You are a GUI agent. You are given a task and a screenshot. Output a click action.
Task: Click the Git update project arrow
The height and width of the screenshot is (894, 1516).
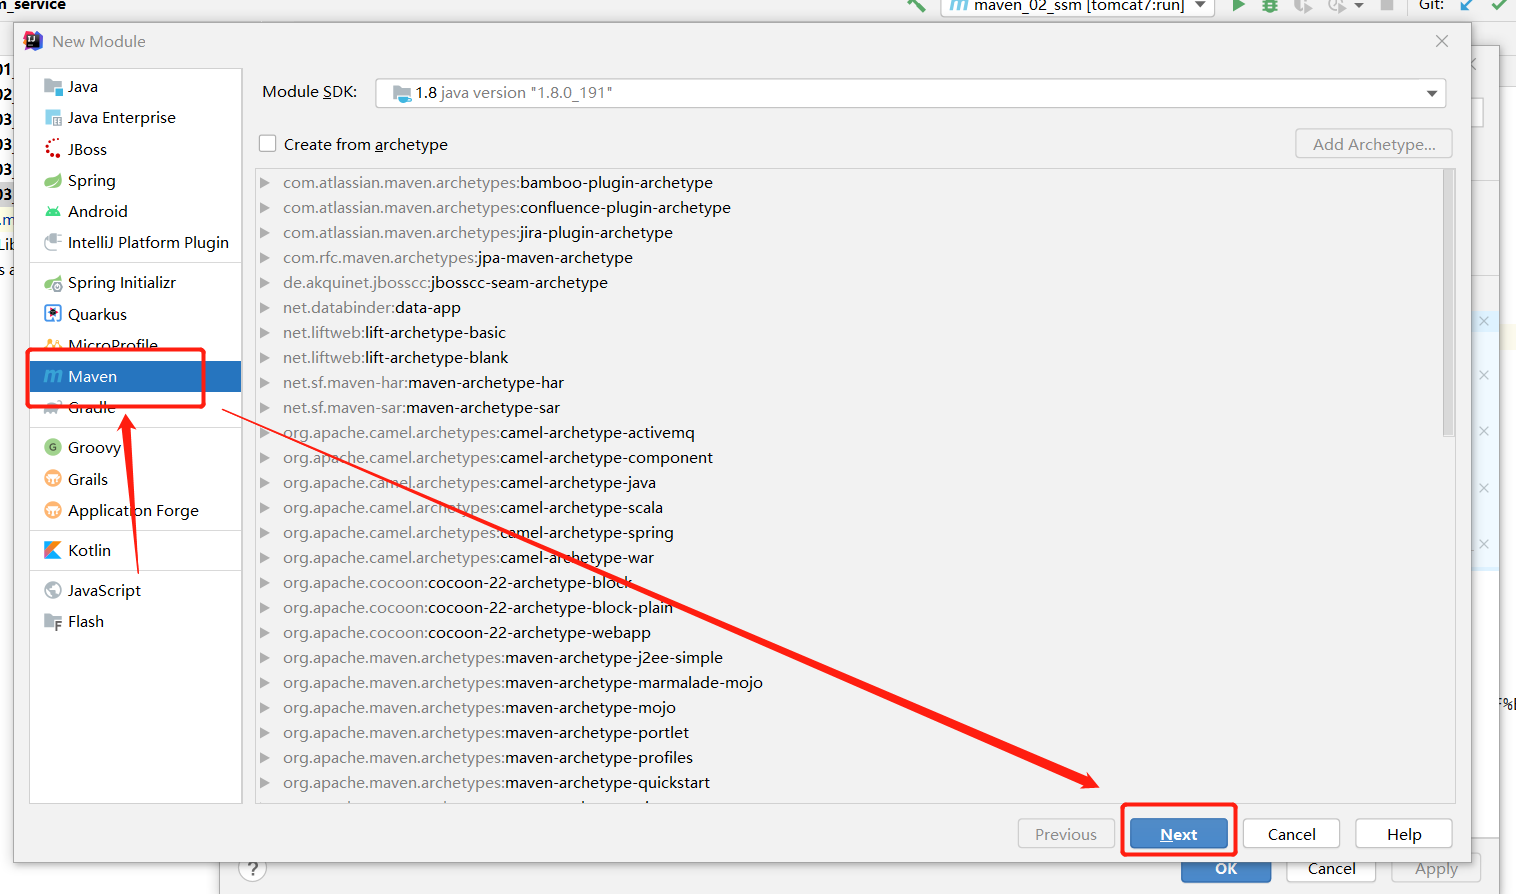1467,5
